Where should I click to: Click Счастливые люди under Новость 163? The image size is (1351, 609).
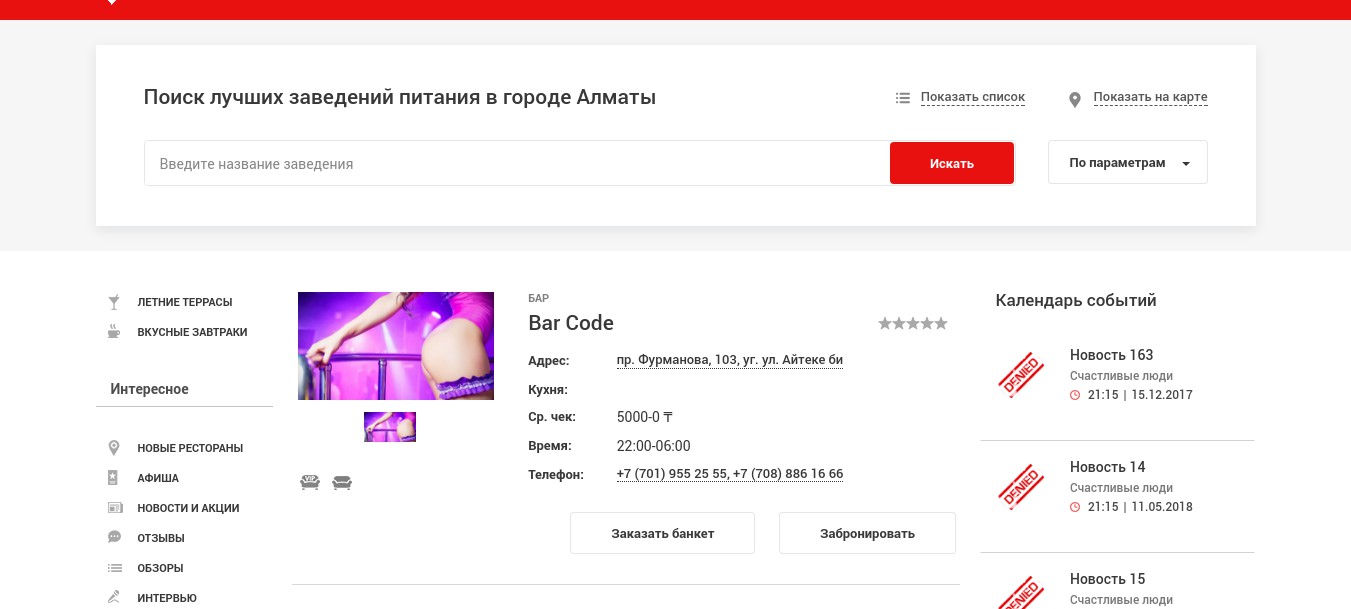point(1121,376)
